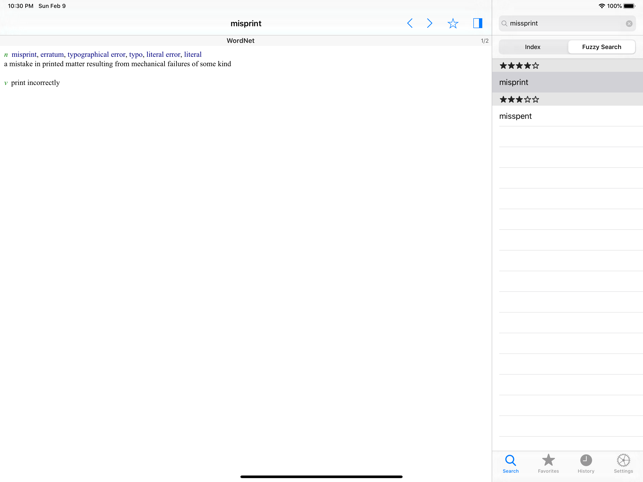Clear the search field with the x icon

(629, 24)
